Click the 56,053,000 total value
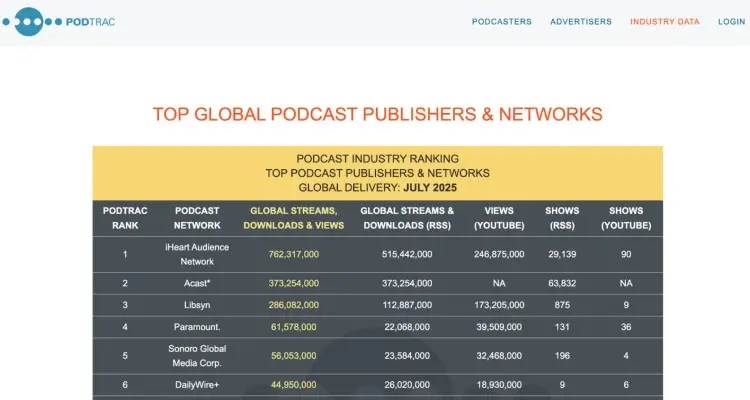This screenshot has width=750, height=400. click(x=294, y=356)
